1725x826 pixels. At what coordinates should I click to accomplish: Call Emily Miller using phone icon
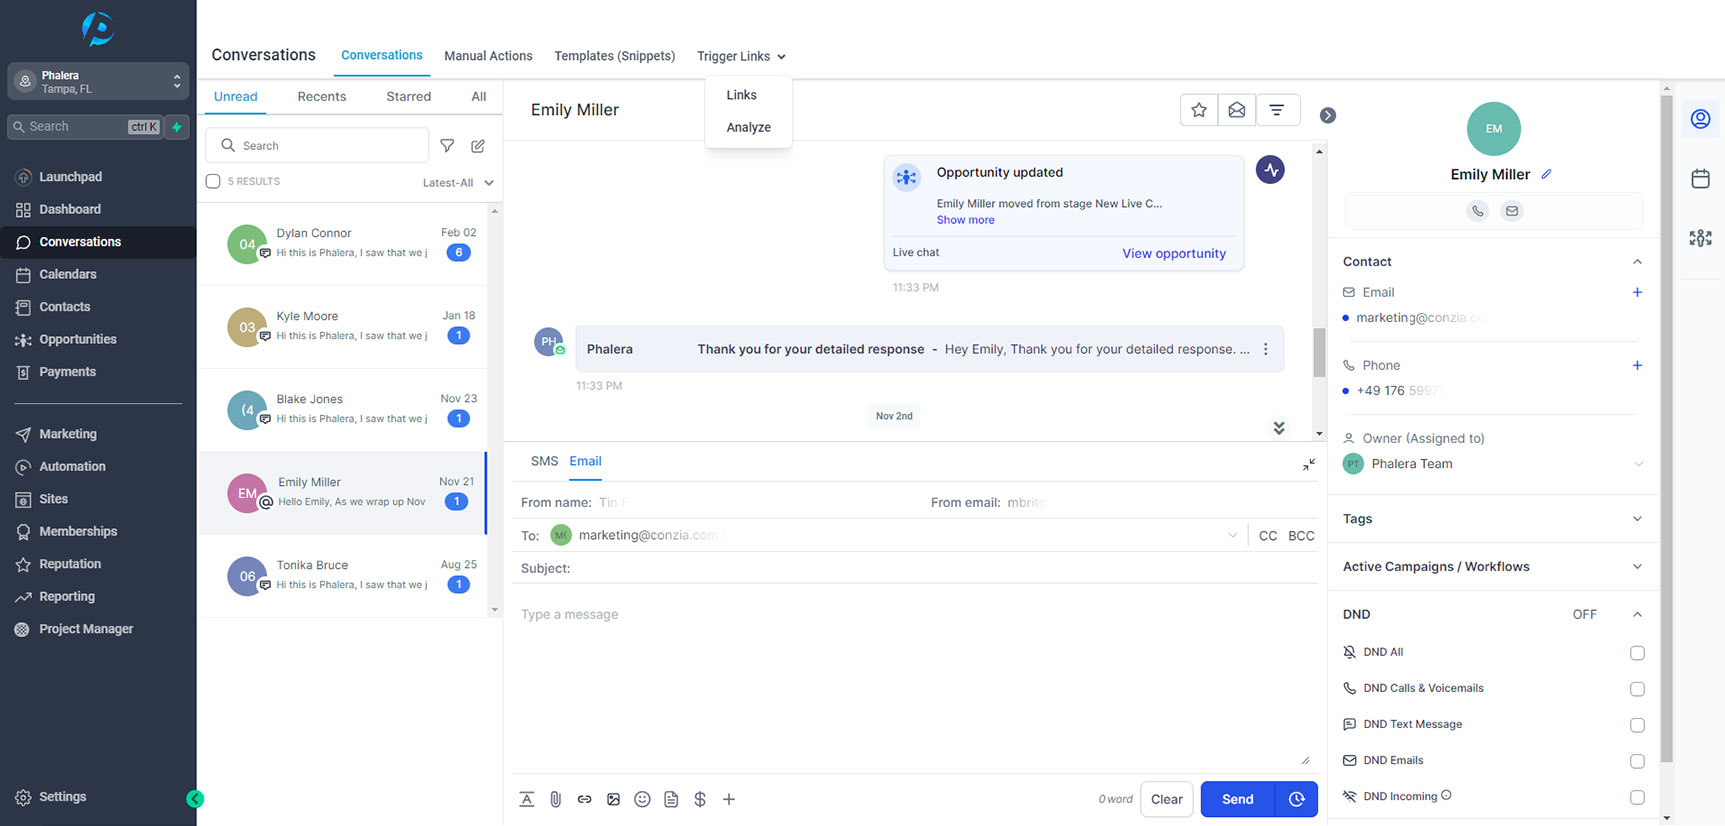click(1478, 211)
